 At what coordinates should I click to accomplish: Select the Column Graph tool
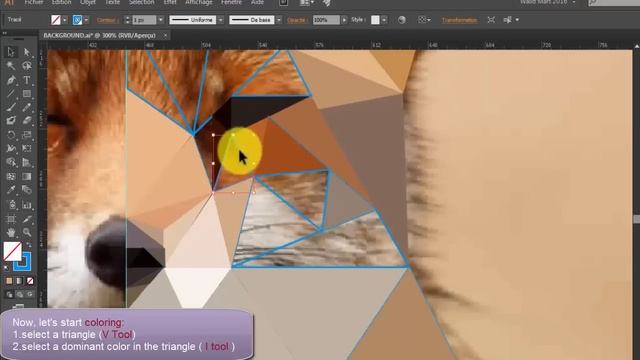27,204
